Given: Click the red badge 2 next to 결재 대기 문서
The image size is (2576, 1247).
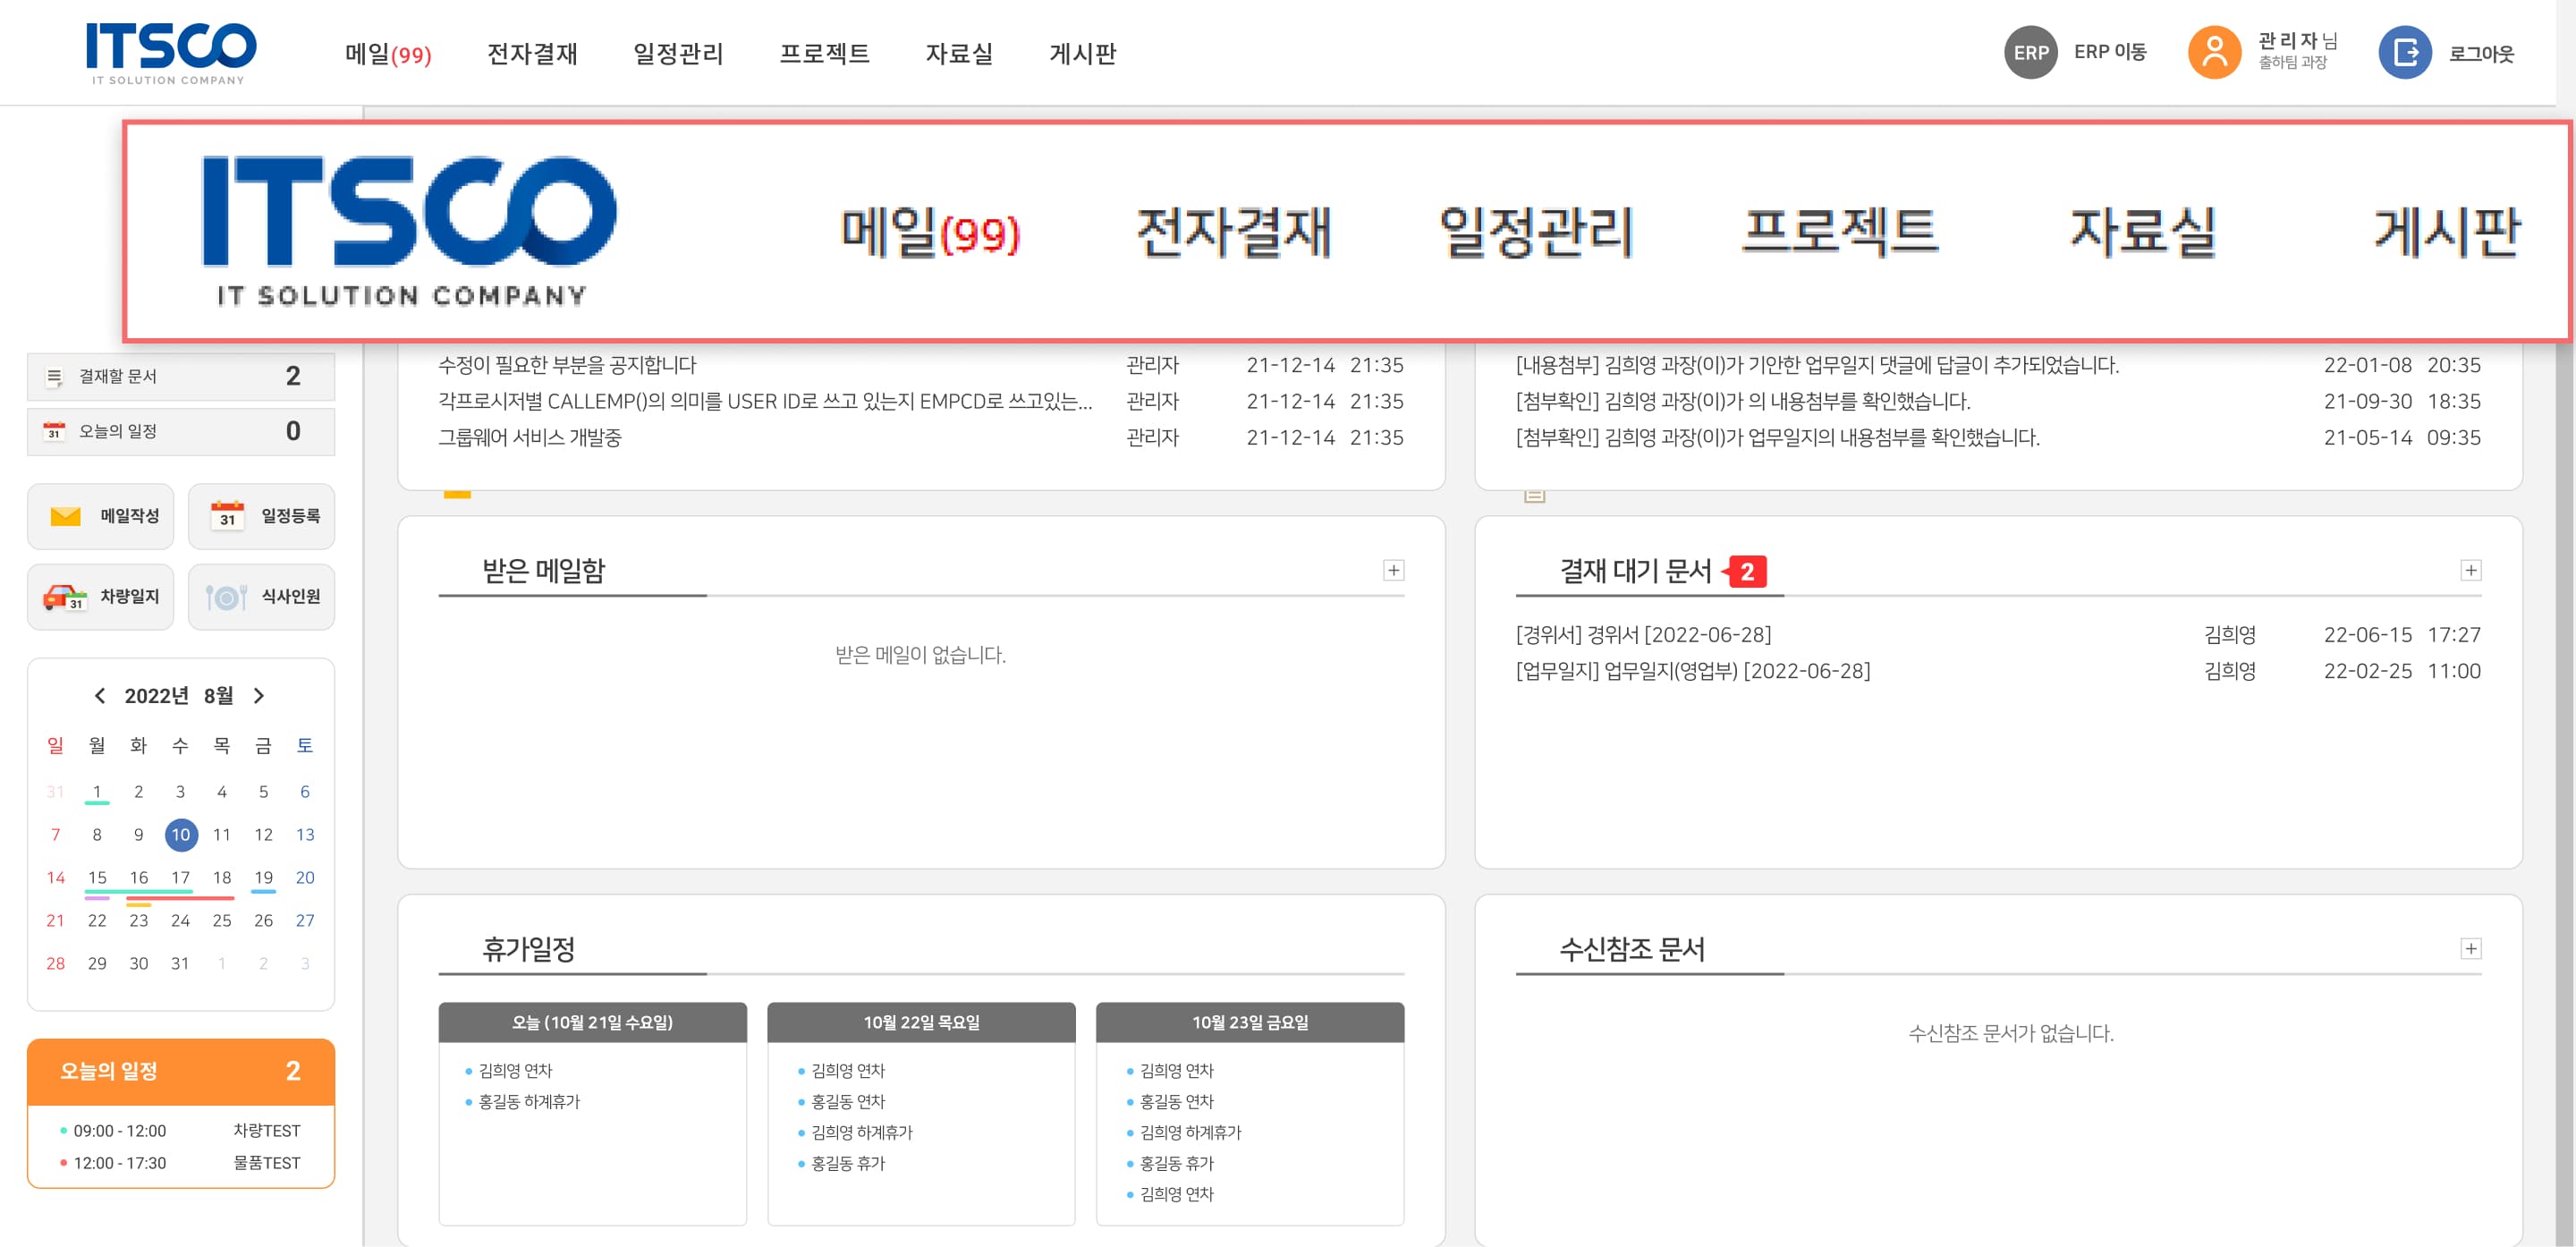Looking at the screenshot, I should pyautogui.click(x=1745, y=572).
